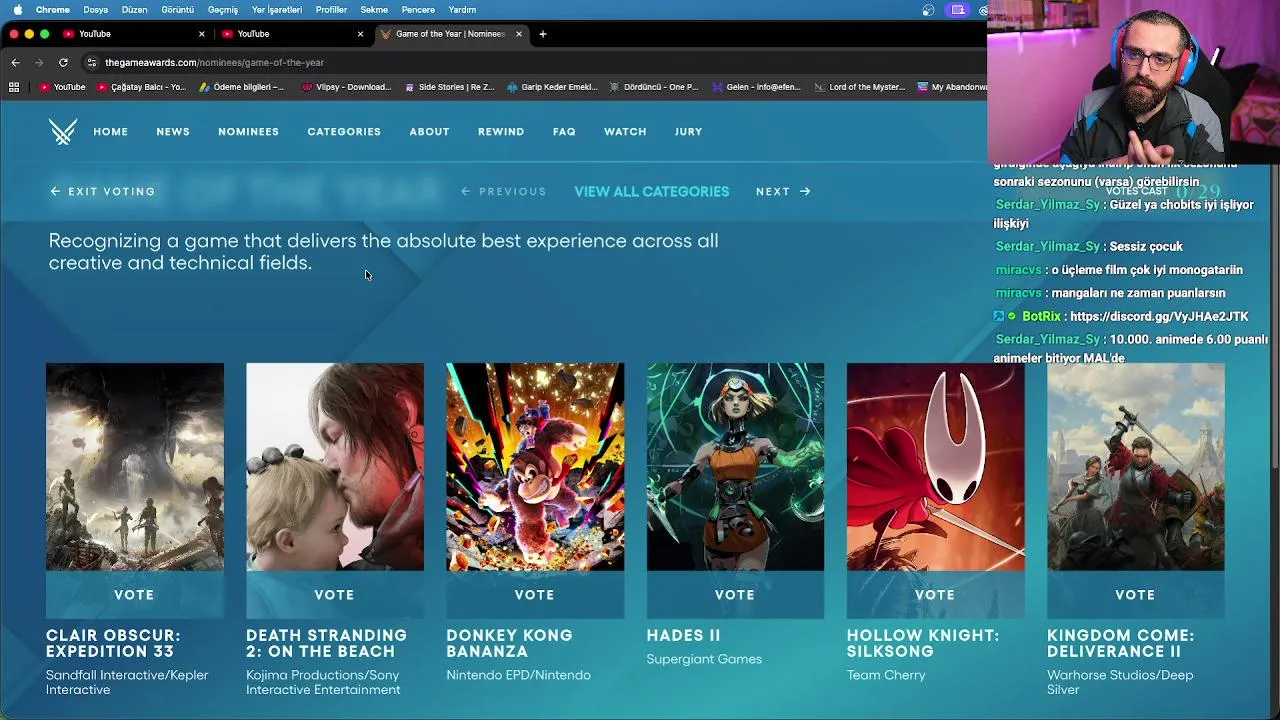Image resolution: width=1280 pixels, height=720 pixels.
Task: Open the My Abandonware bookmark
Action: coord(952,87)
